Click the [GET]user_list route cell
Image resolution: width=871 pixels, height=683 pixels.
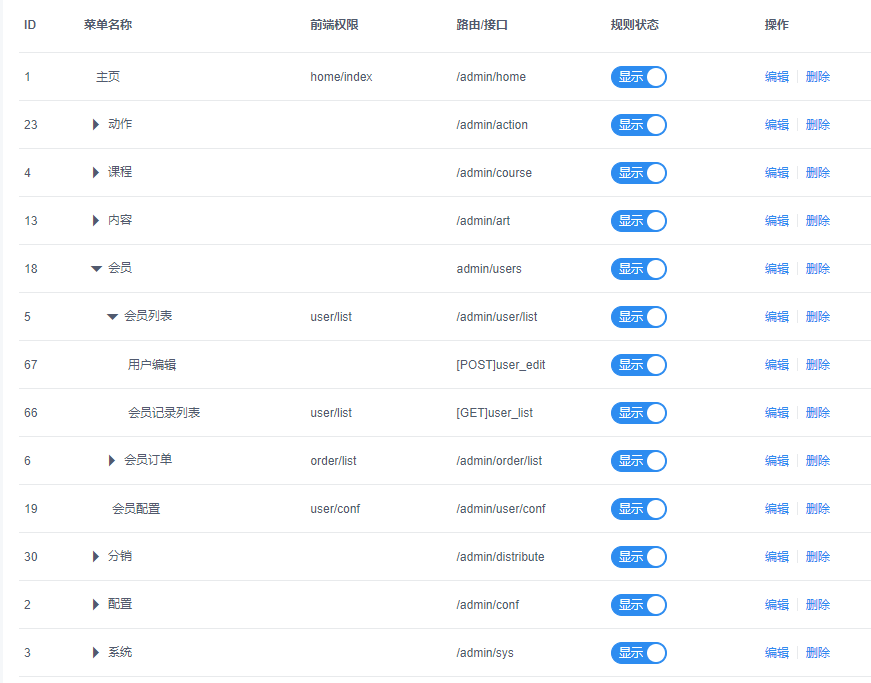click(494, 413)
